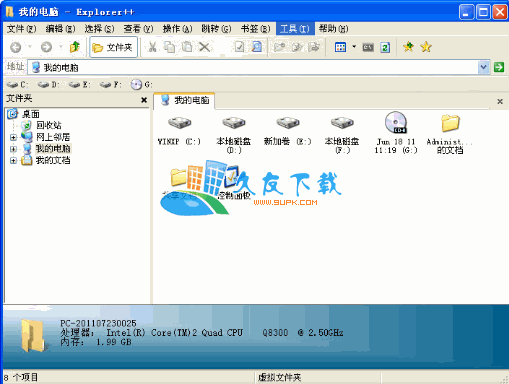Open the 查看 (V) menu
The image size is (509, 384).
[138, 29]
